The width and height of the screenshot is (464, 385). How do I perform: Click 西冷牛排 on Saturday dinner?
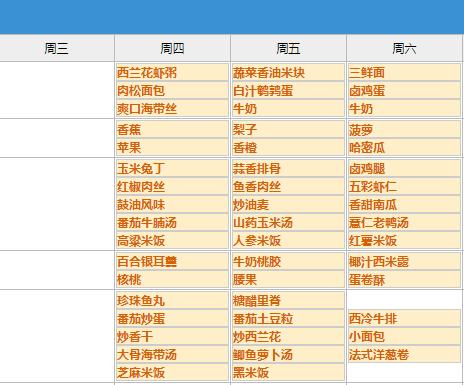tap(404, 318)
